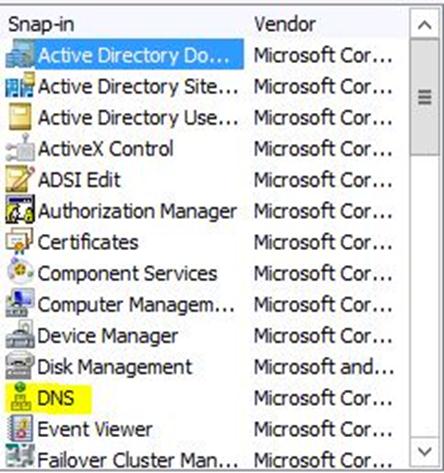The width and height of the screenshot is (444, 473).
Task: Click the Vendor column header
Action: point(285,24)
